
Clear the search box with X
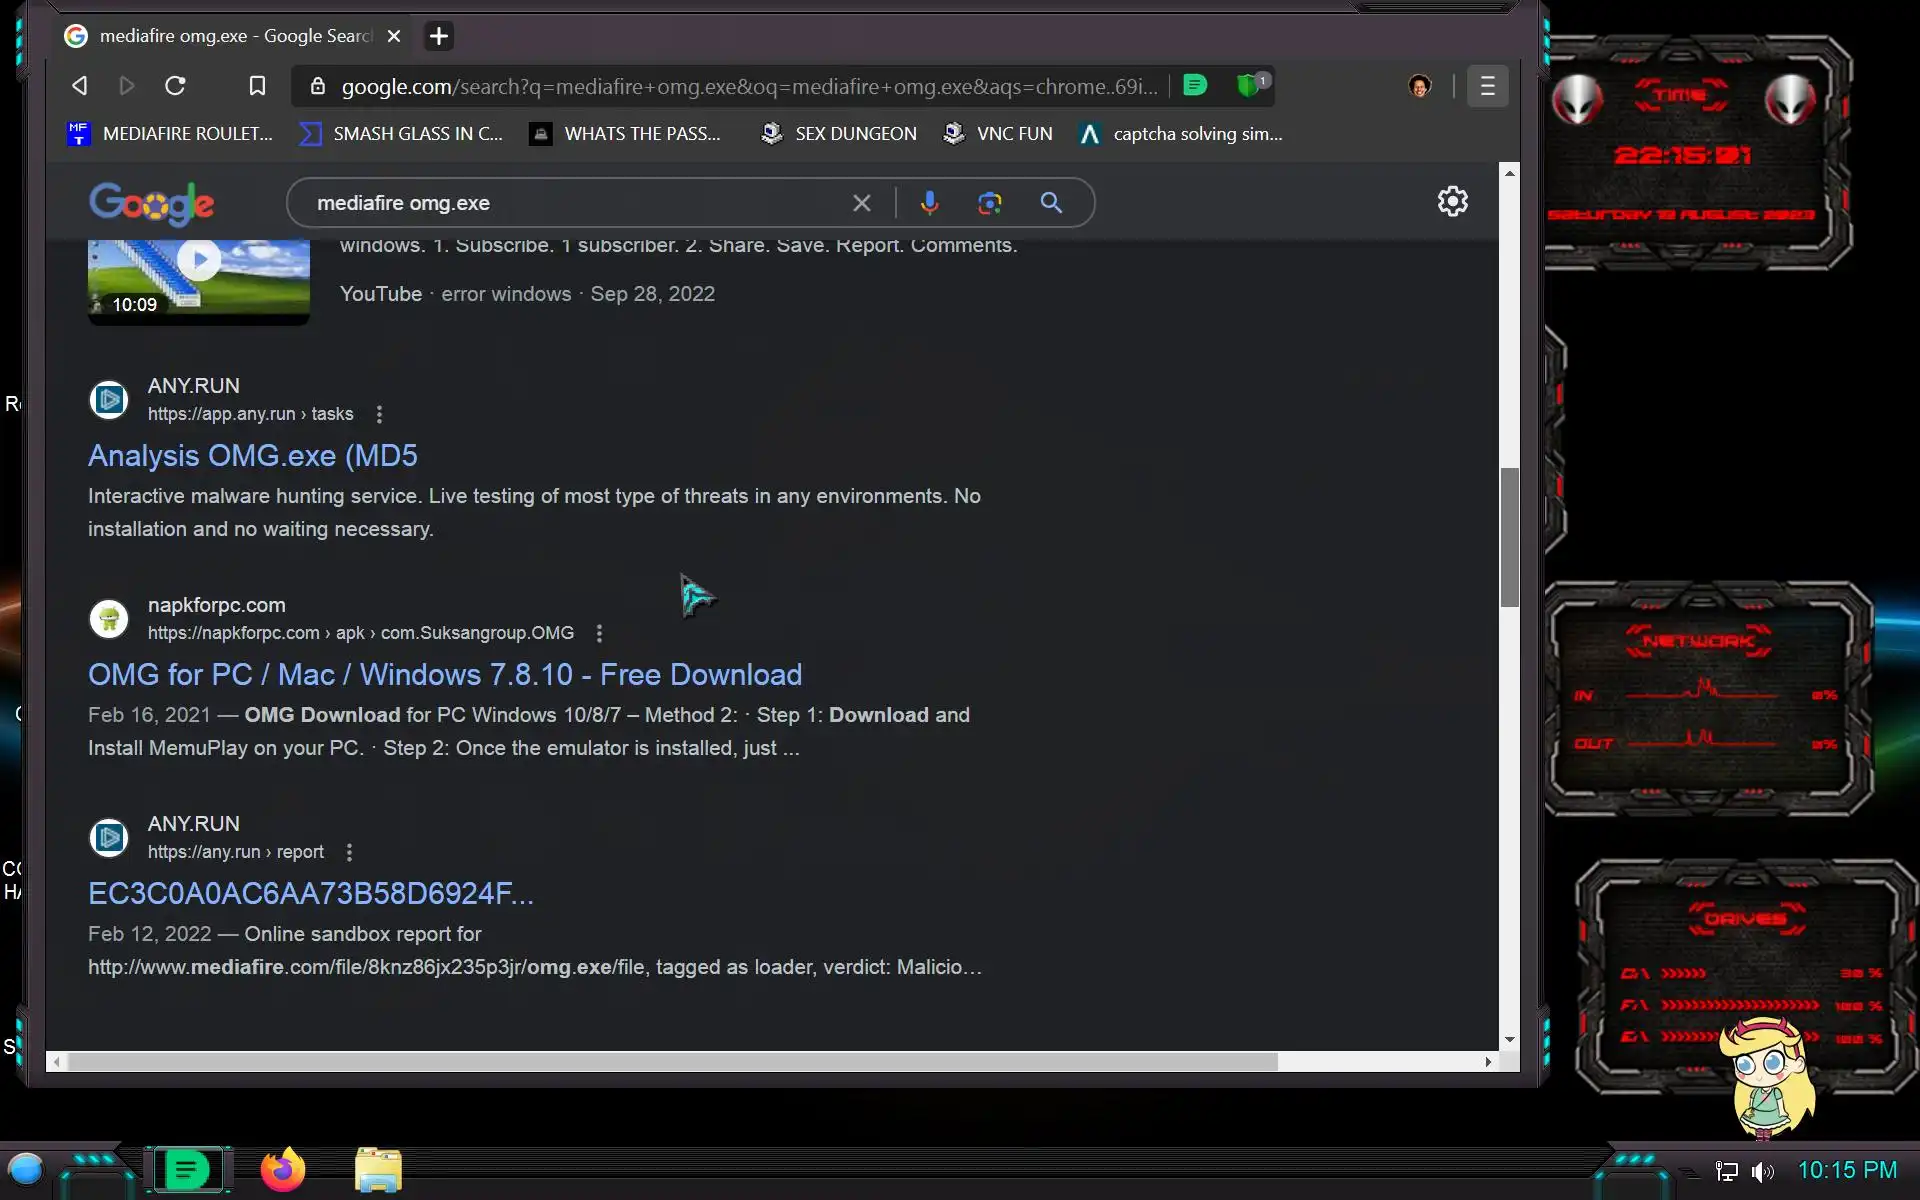click(861, 203)
